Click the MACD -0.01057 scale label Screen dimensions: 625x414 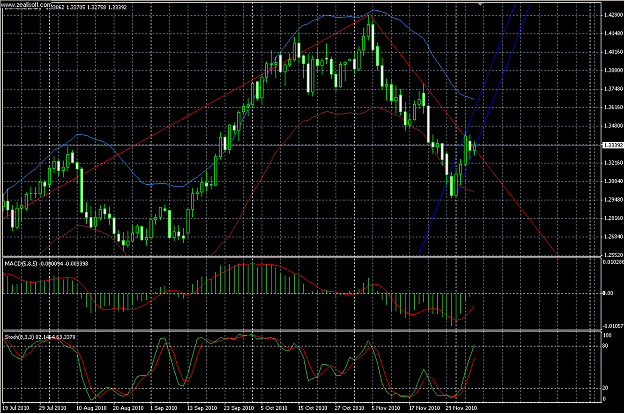point(613,326)
